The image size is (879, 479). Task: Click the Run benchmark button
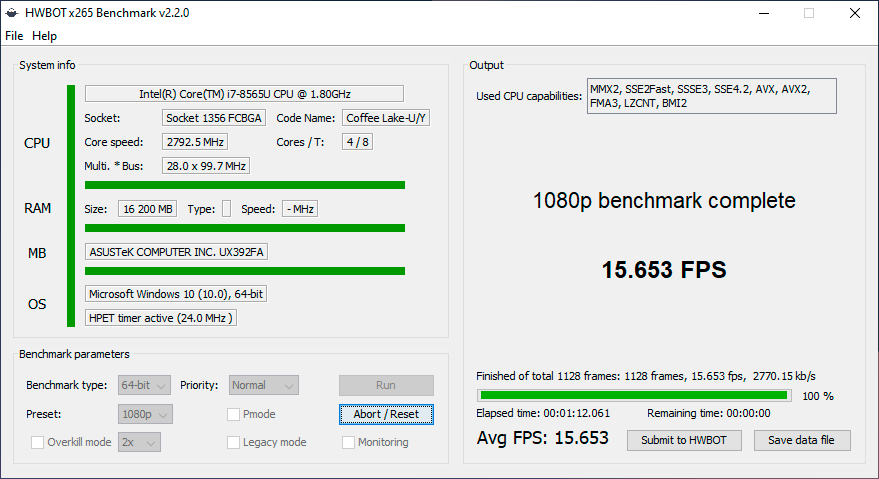pos(386,385)
